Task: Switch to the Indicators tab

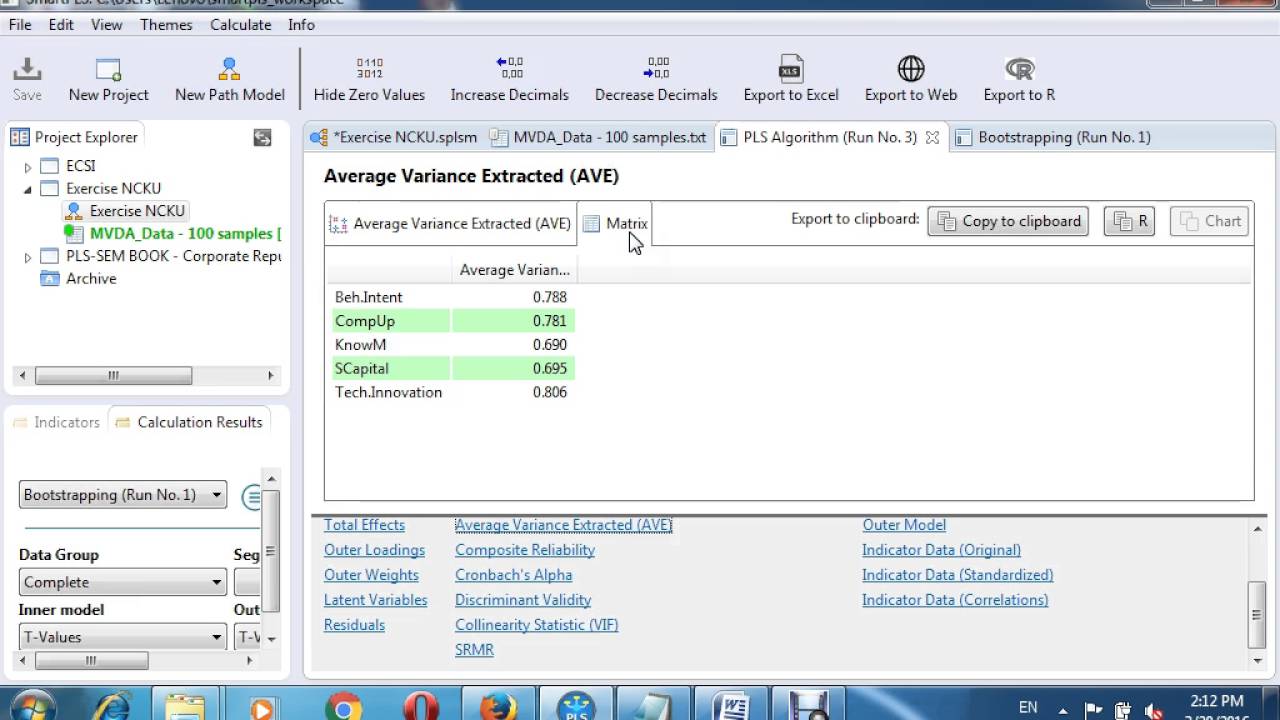Action: point(57,423)
